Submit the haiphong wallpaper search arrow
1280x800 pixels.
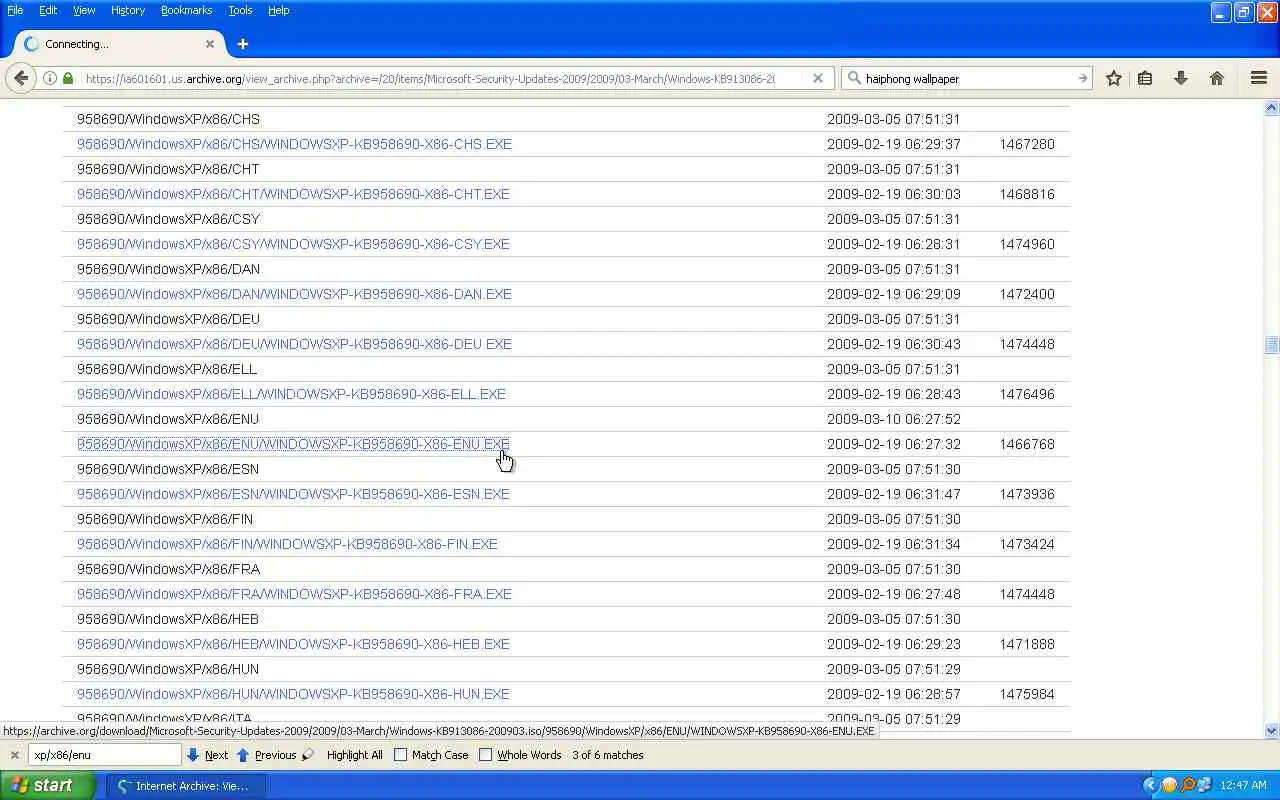(x=1082, y=78)
